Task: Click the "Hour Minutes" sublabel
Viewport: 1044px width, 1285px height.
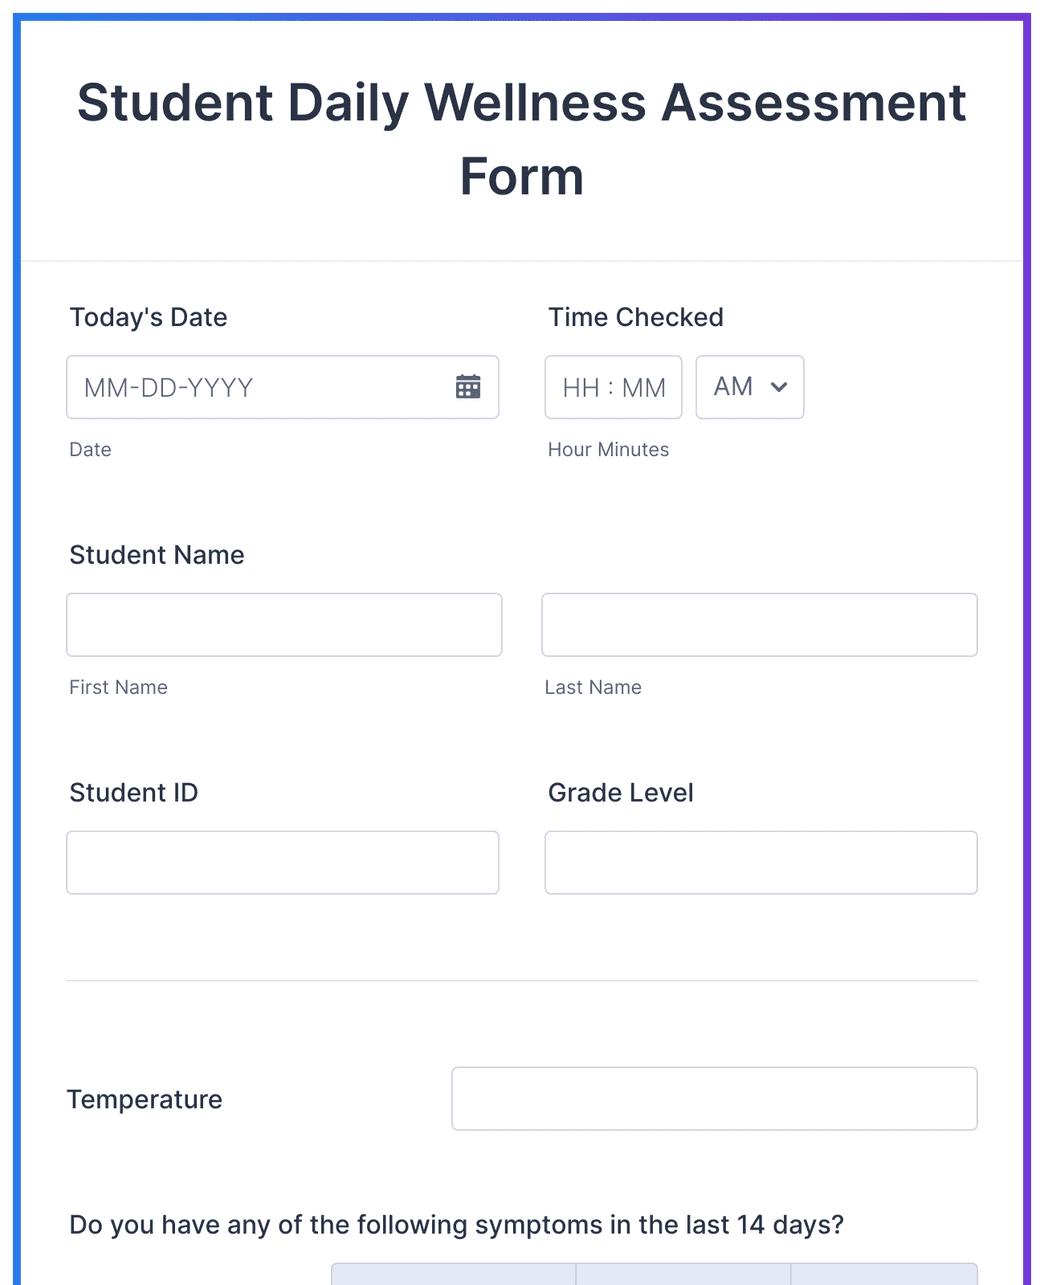Action: click(608, 450)
